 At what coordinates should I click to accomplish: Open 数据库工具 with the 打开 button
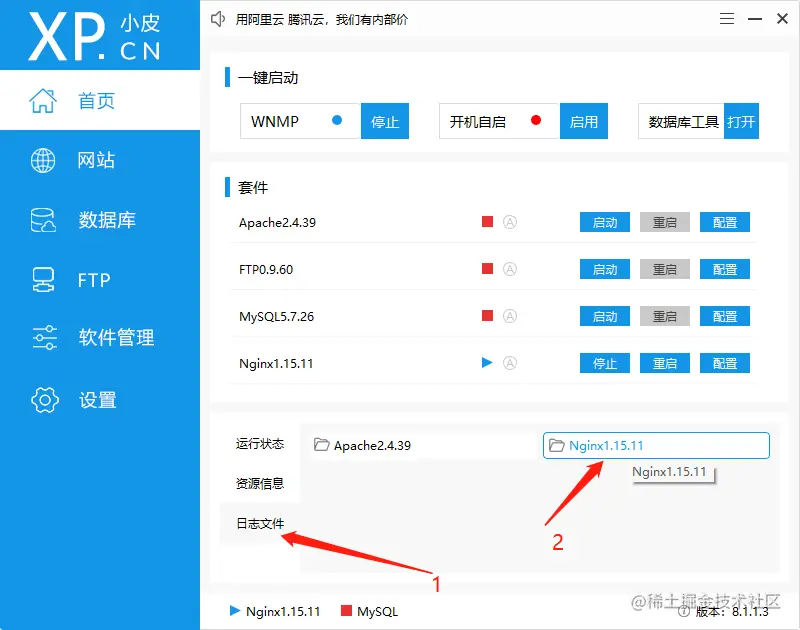click(741, 121)
